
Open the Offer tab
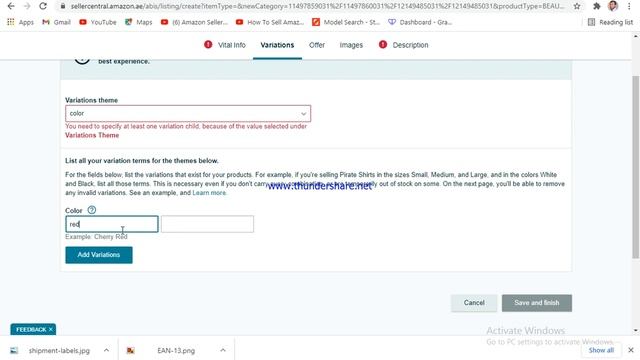(x=317, y=45)
